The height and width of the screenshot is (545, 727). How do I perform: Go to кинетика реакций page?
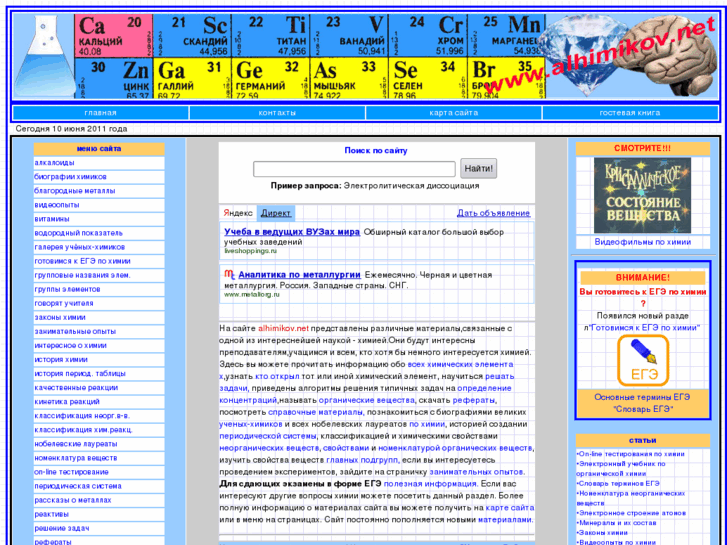pyautogui.click(x=67, y=401)
